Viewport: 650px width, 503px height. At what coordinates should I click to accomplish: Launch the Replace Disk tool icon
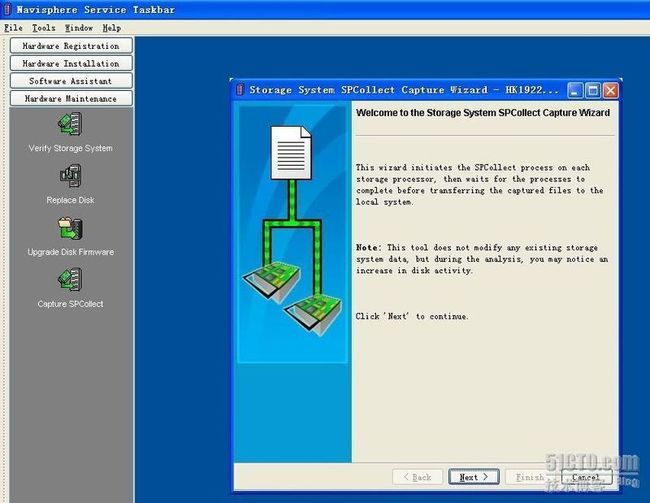coord(70,176)
